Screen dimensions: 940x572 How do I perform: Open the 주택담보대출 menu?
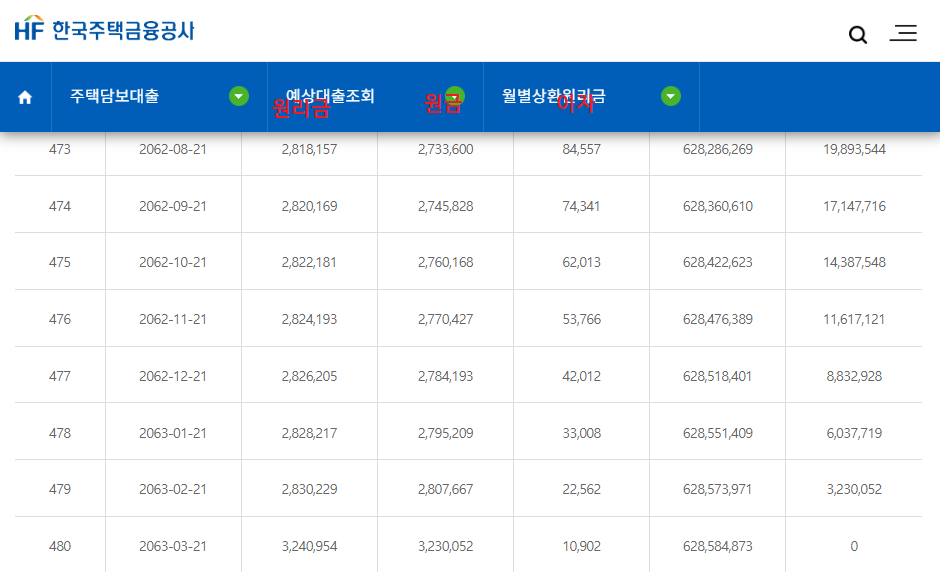(115, 96)
